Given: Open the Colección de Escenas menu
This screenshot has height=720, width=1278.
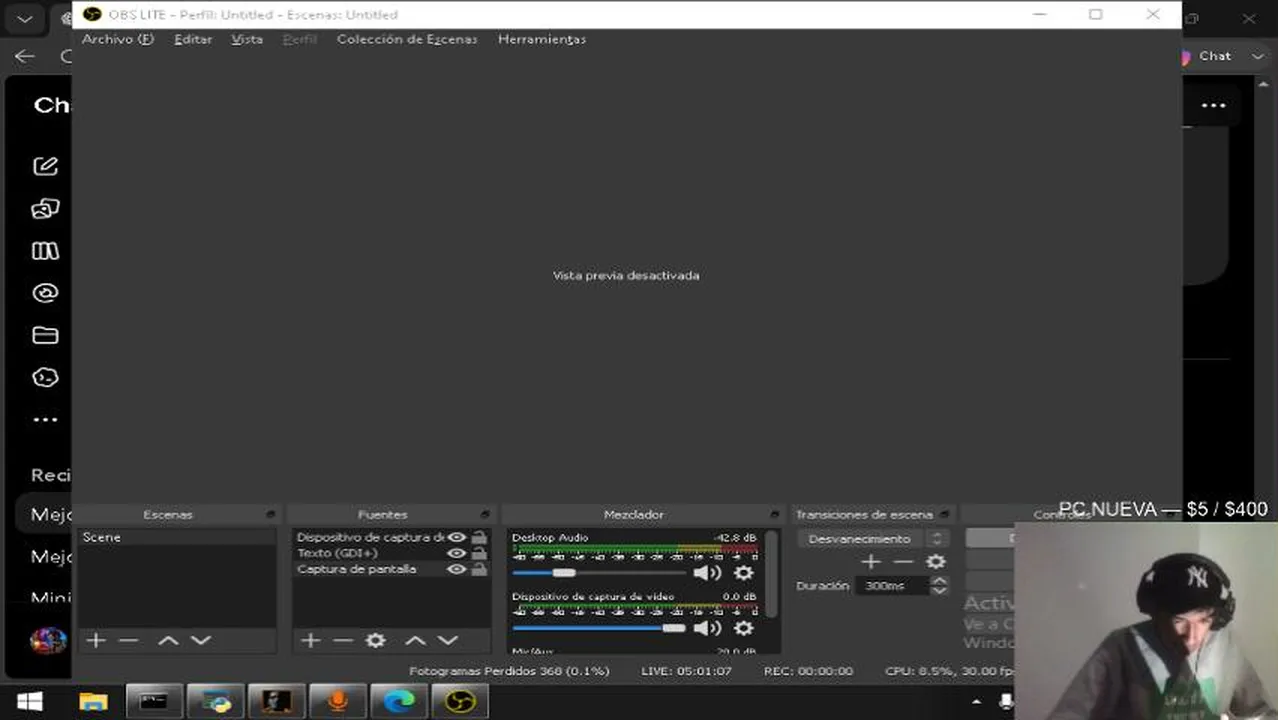Looking at the screenshot, I should pyautogui.click(x=407, y=39).
